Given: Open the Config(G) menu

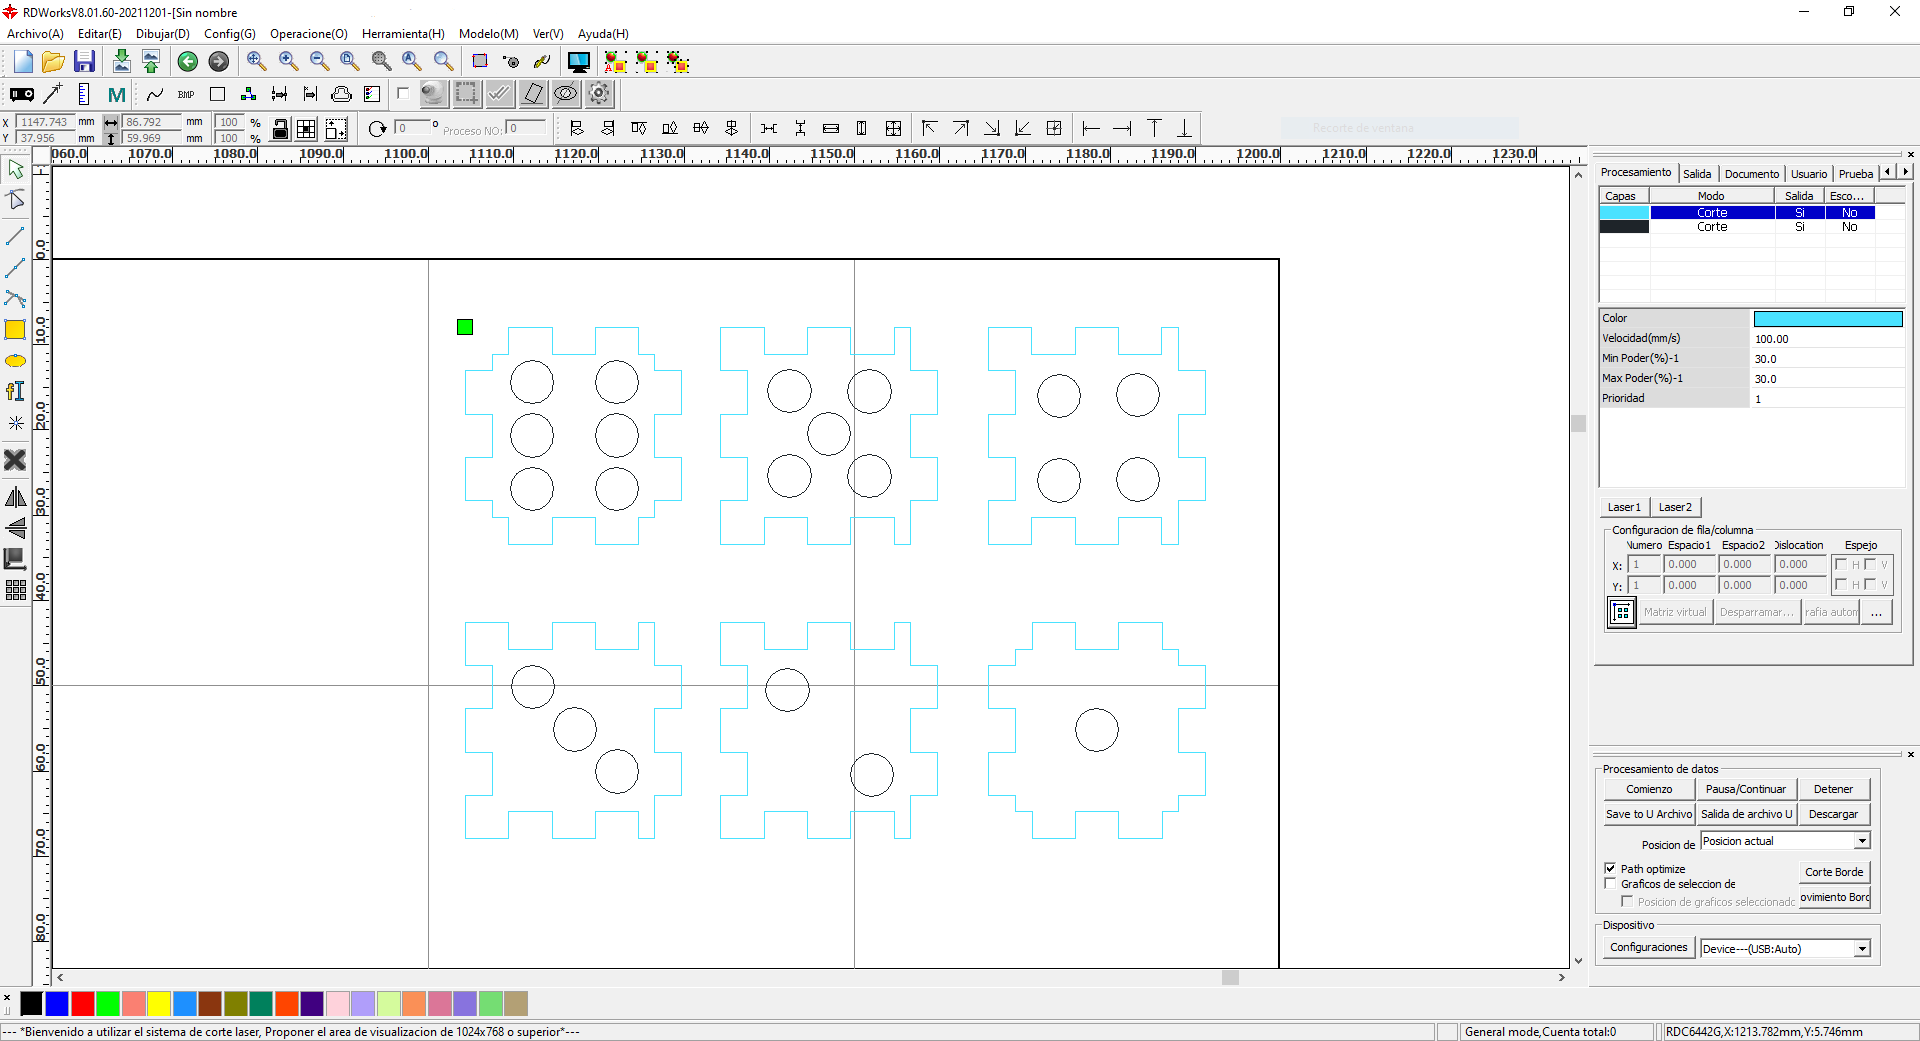Looking at the screenshot, I should point(230,34).
